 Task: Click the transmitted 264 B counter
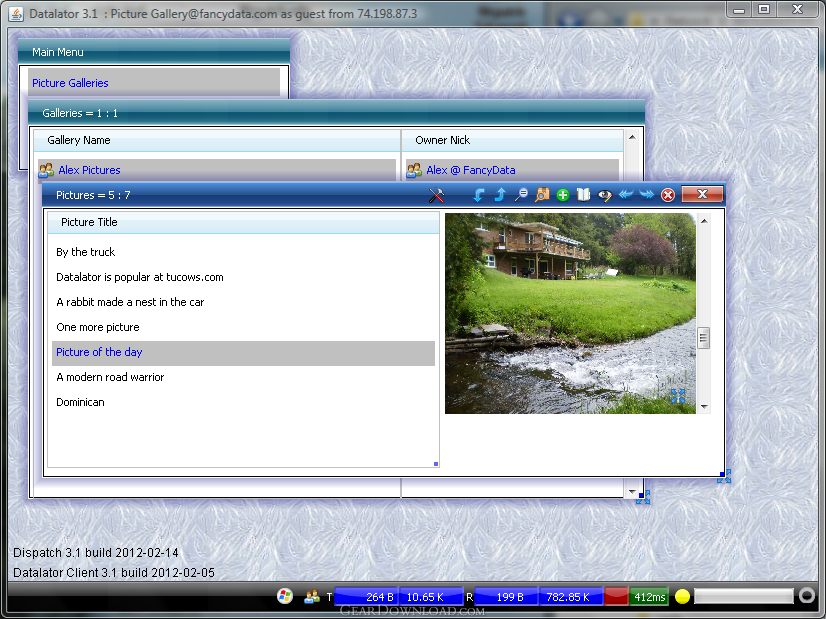pos(366,596)
